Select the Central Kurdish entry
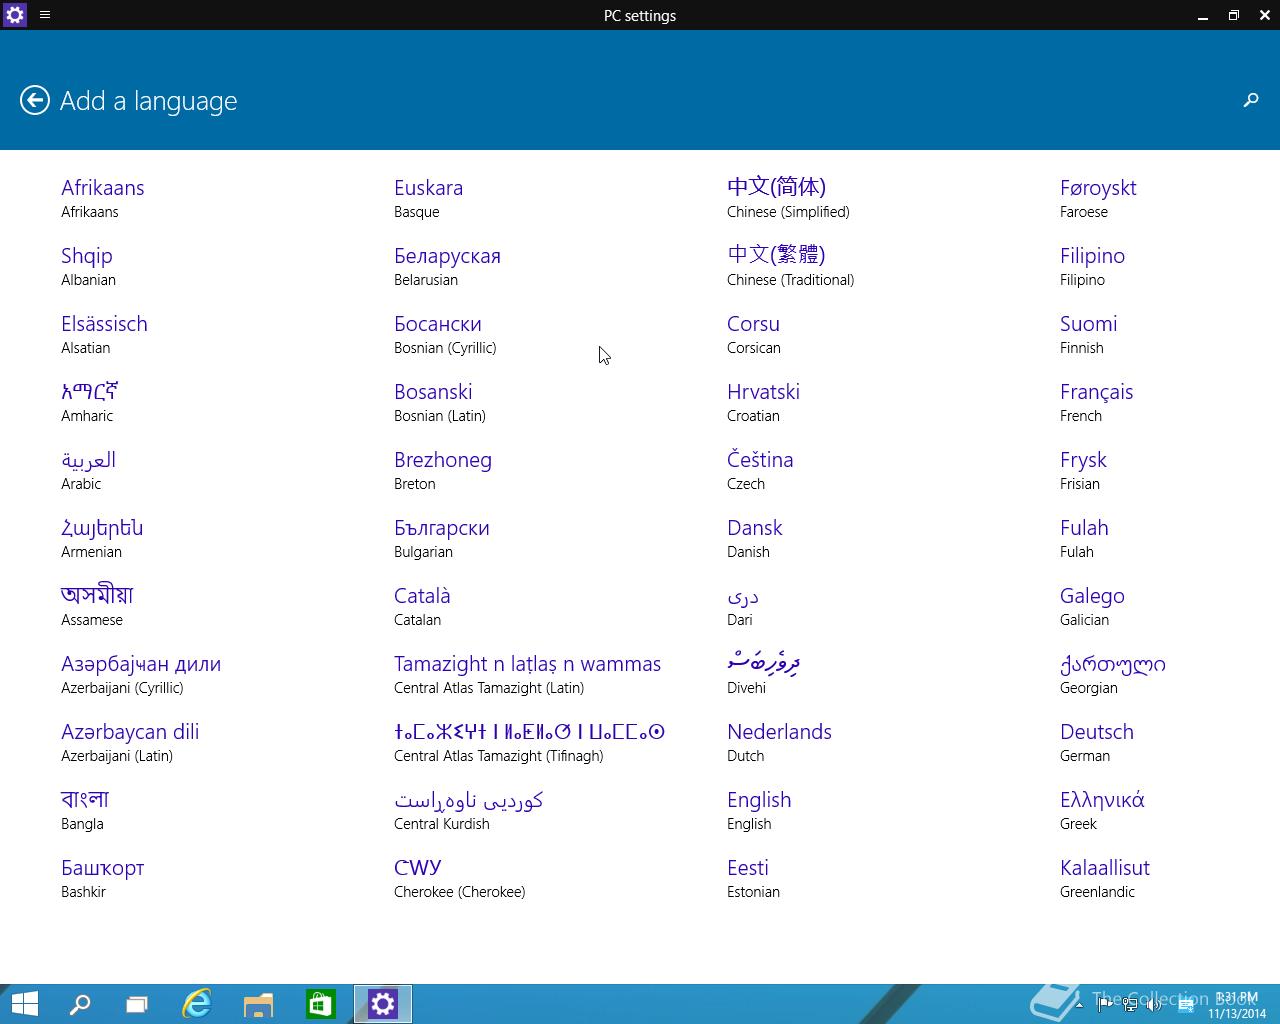Viewport: 1280px width, 1024px height. (468, 810)
